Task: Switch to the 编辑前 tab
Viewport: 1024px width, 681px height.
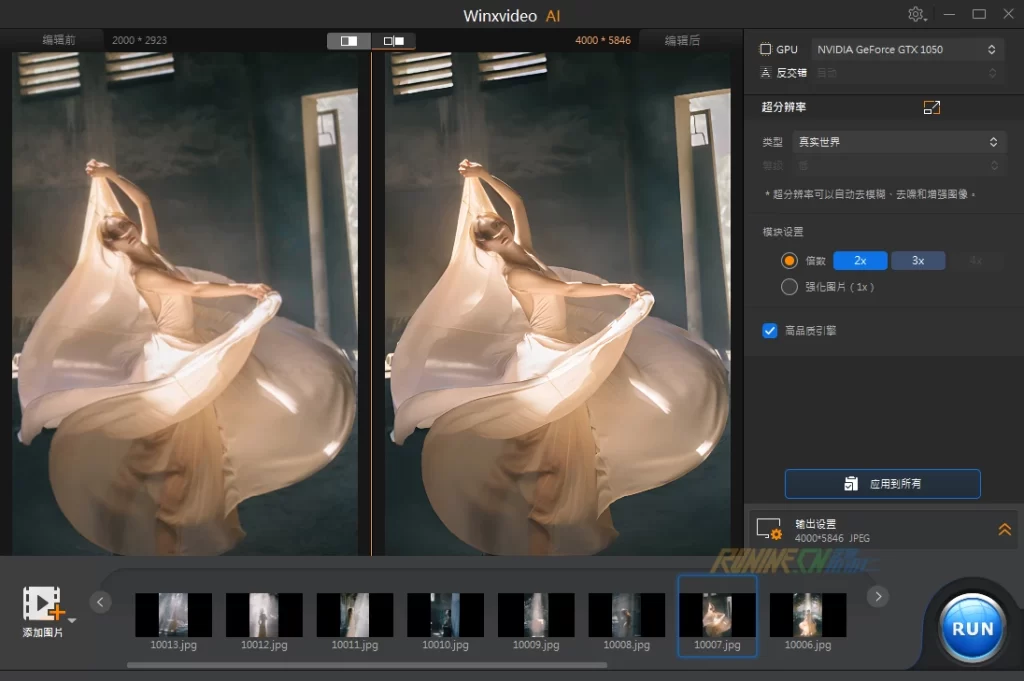Action: click(x=58, y=40)
